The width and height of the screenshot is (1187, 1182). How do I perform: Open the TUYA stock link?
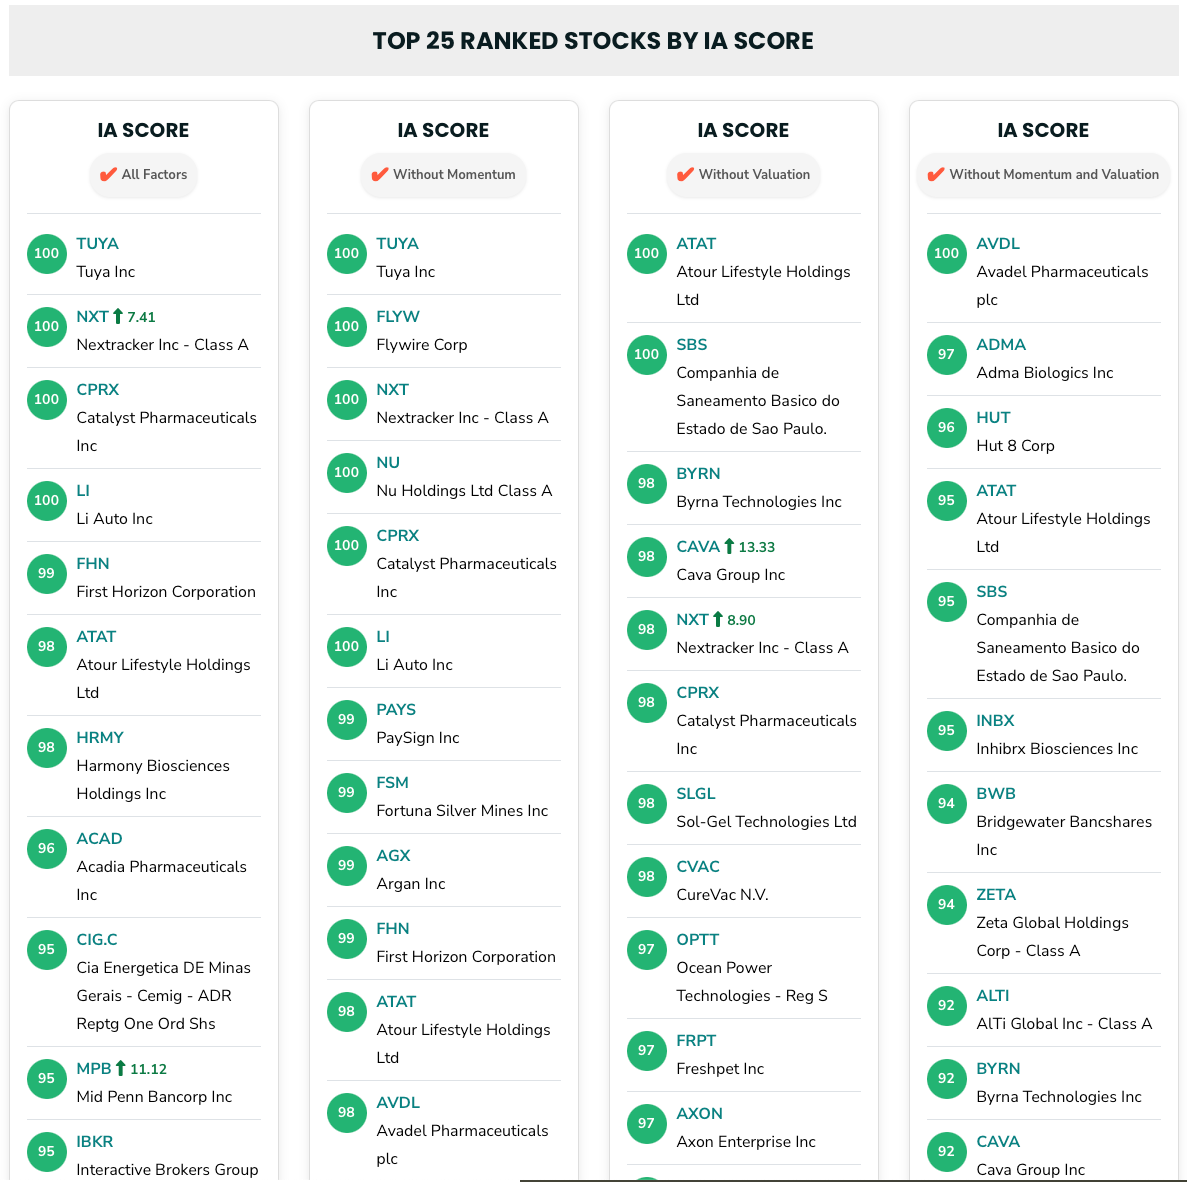pos(97,243)
